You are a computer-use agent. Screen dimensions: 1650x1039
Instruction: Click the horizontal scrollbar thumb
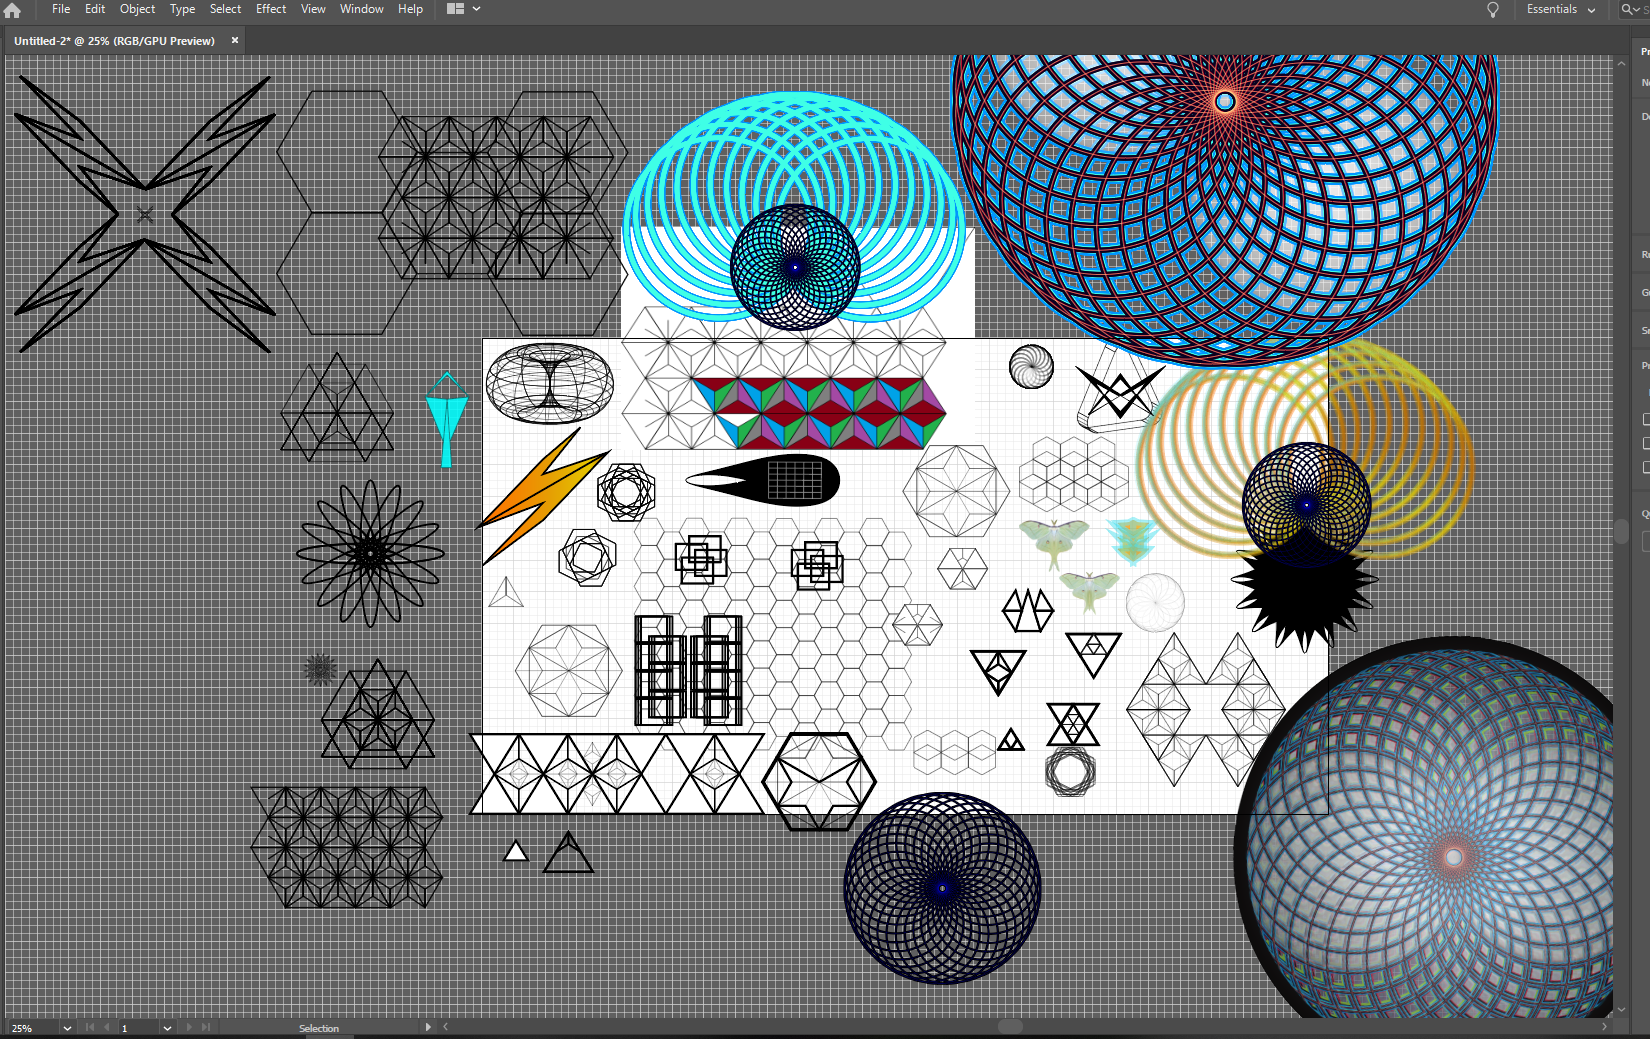[x=1010, y=1027]
